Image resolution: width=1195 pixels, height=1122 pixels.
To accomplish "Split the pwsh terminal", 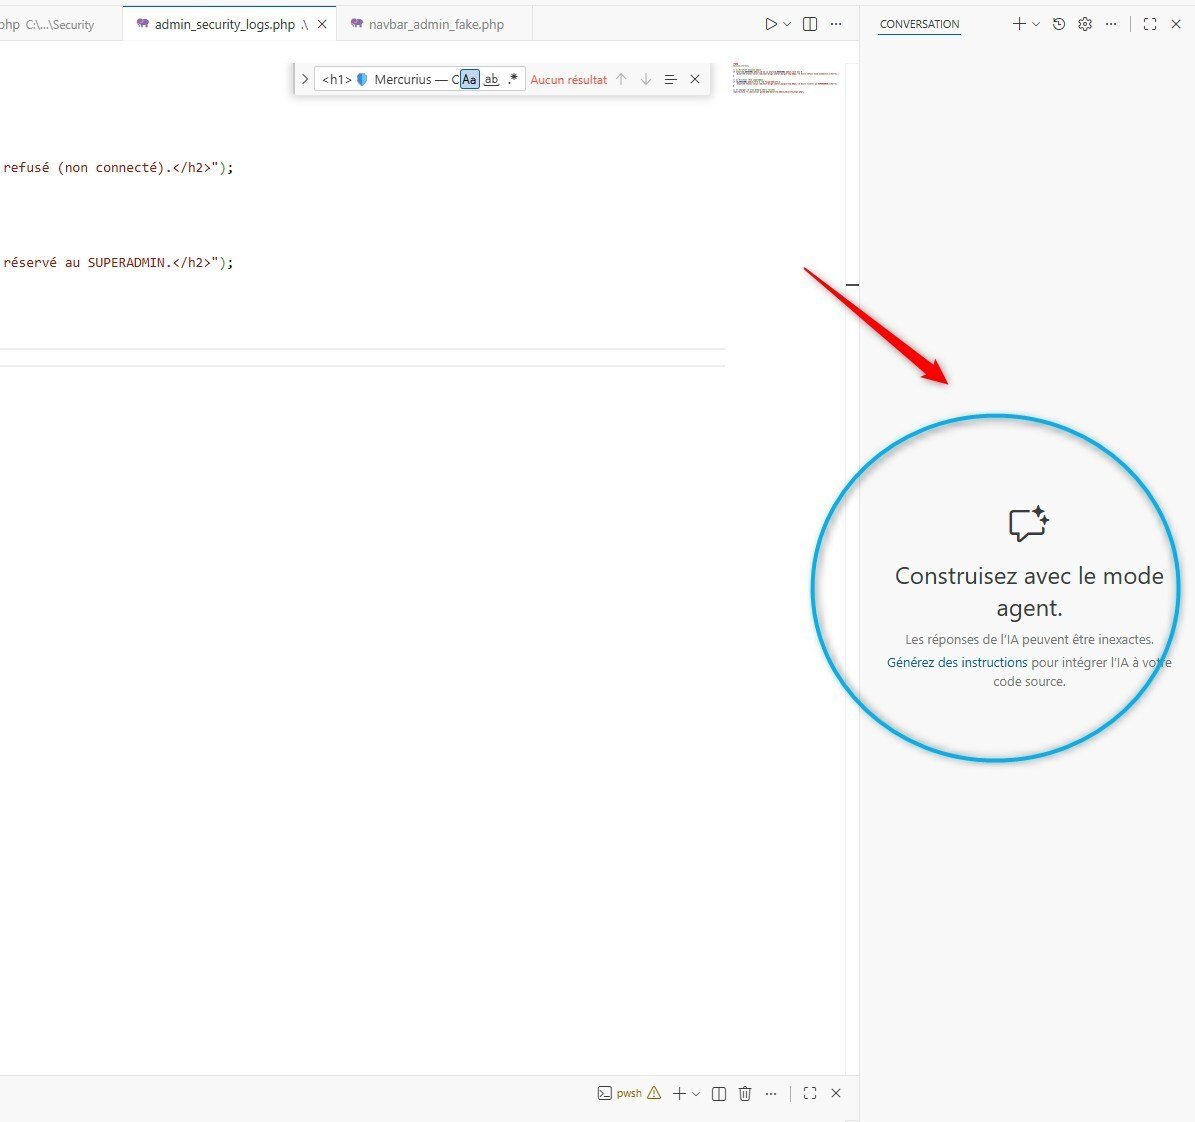I will coord(719,1094).
